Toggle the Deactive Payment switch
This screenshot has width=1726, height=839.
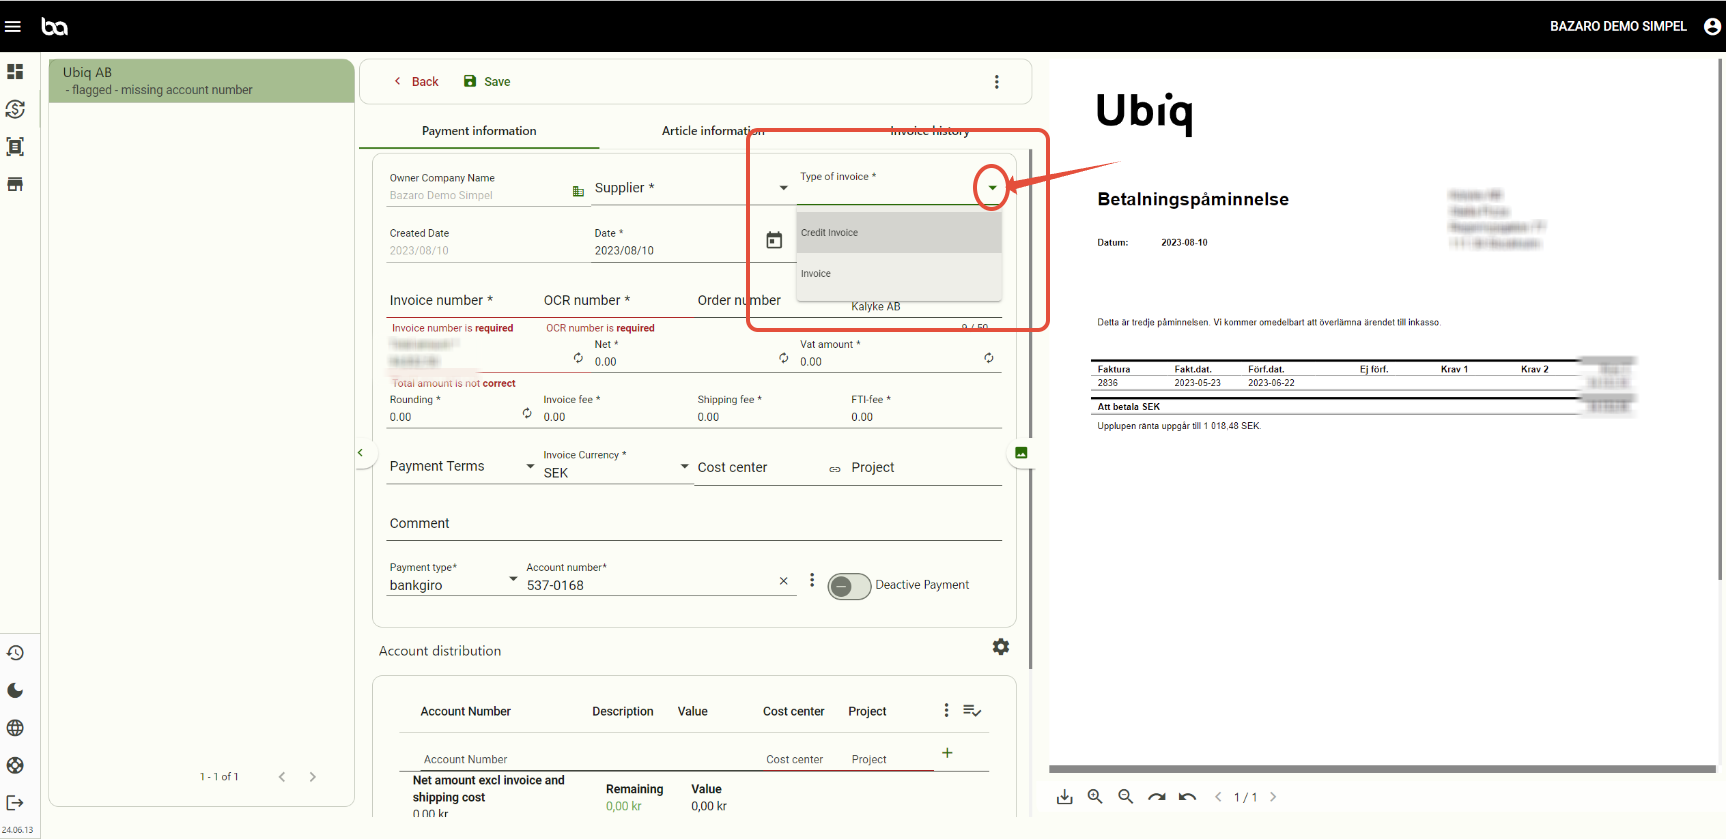[x=849, y=586]
